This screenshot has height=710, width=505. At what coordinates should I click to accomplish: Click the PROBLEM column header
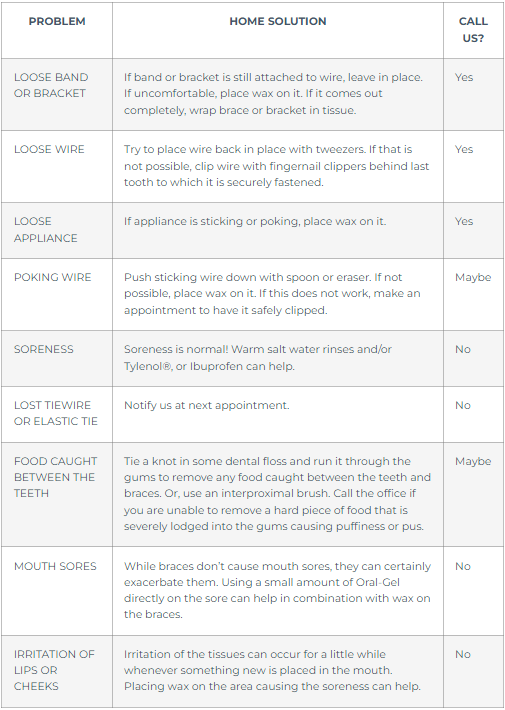[x=57, y=21]
